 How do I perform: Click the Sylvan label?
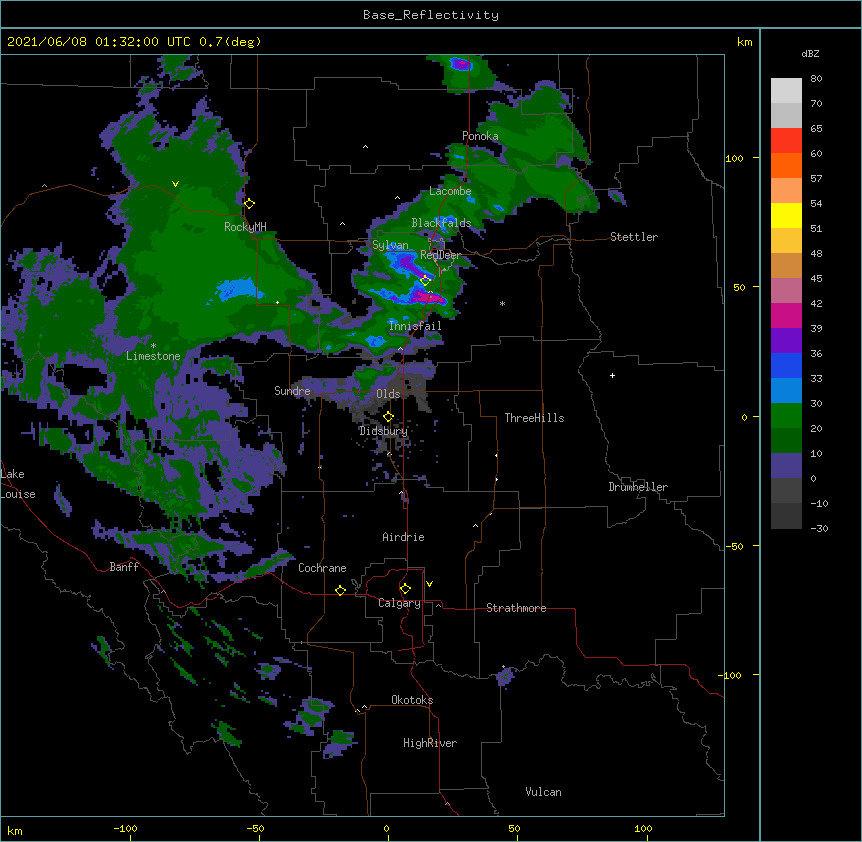click(390, 245)
